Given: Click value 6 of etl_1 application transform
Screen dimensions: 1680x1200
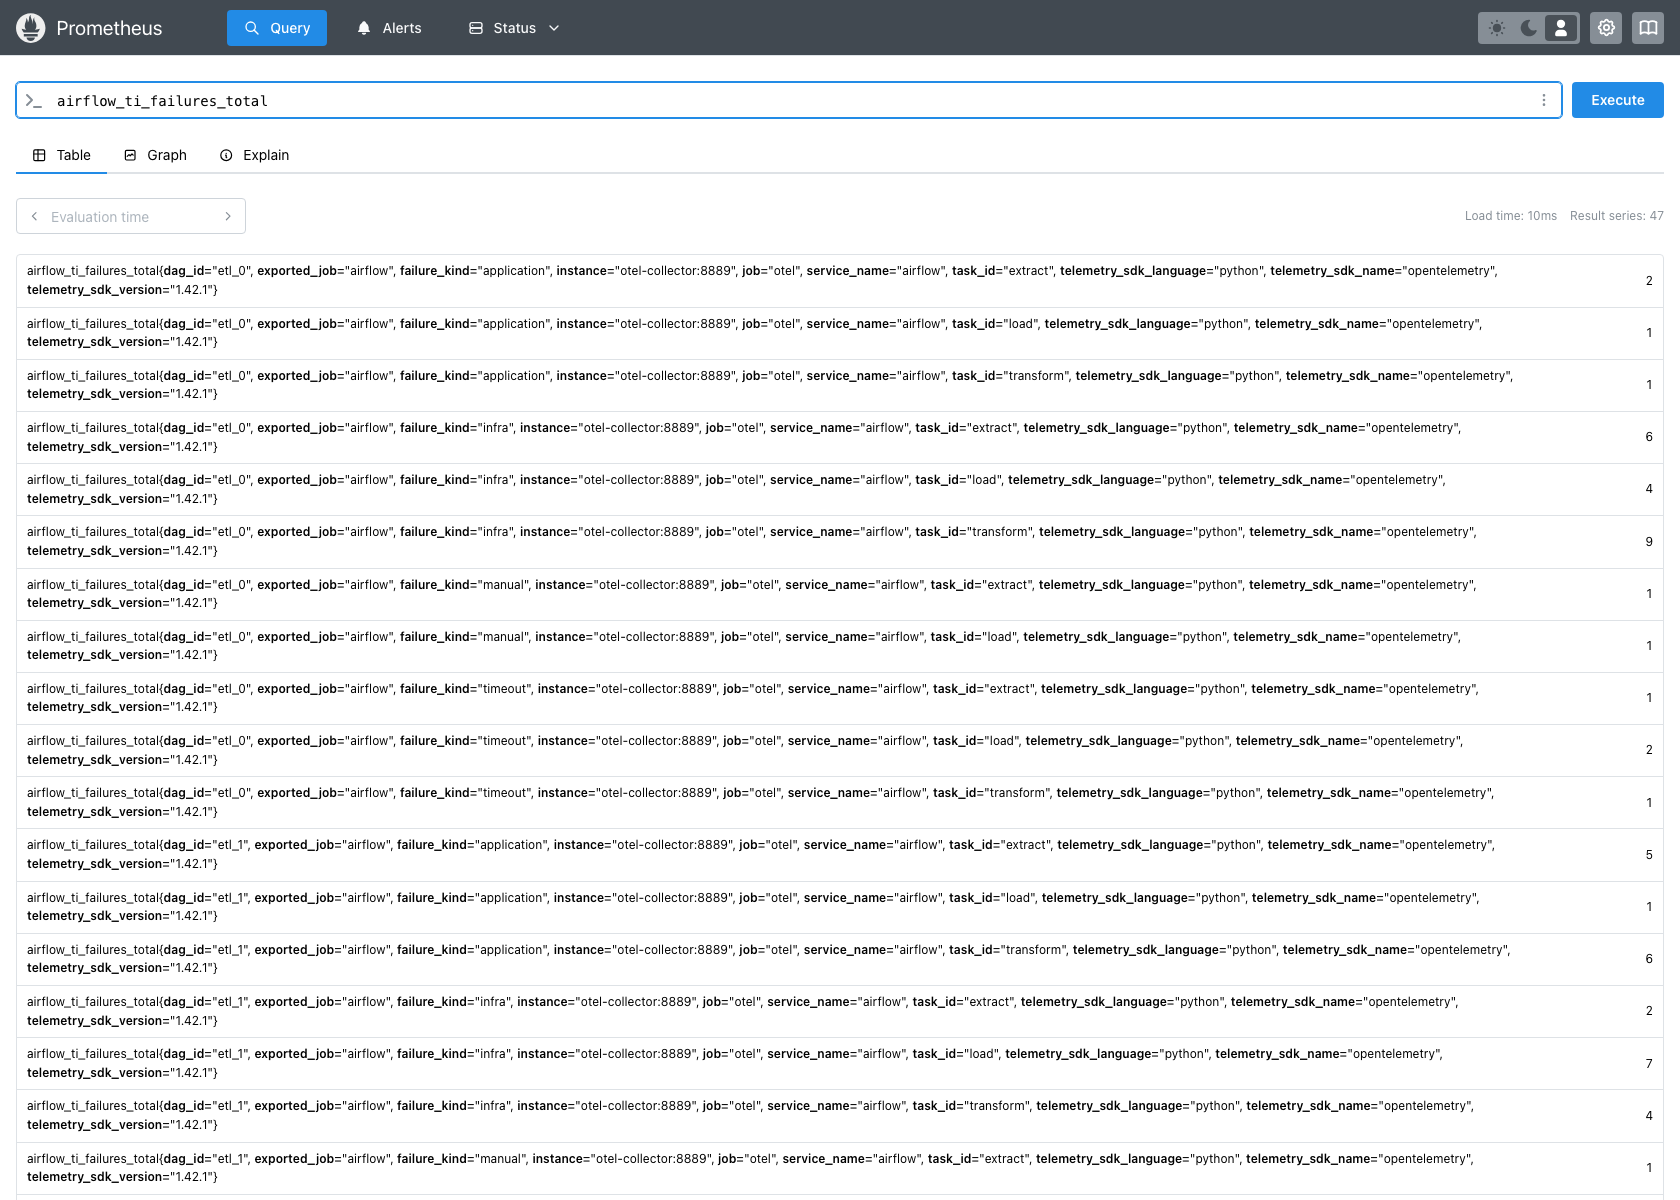Looking at the screenshot, I should (x=1649, y=959).
